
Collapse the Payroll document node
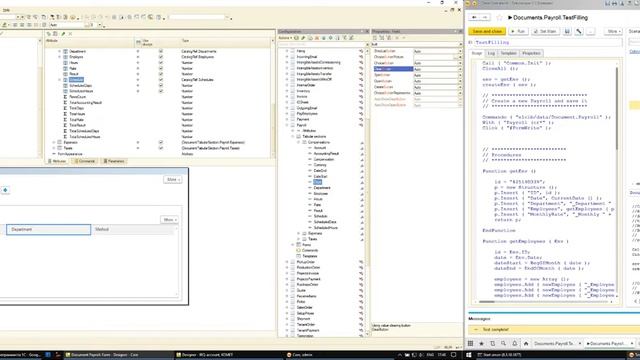[287, 125]
